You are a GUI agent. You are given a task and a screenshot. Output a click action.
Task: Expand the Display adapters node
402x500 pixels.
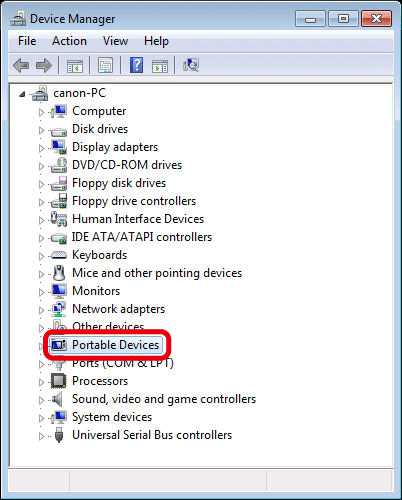point(41,148)
